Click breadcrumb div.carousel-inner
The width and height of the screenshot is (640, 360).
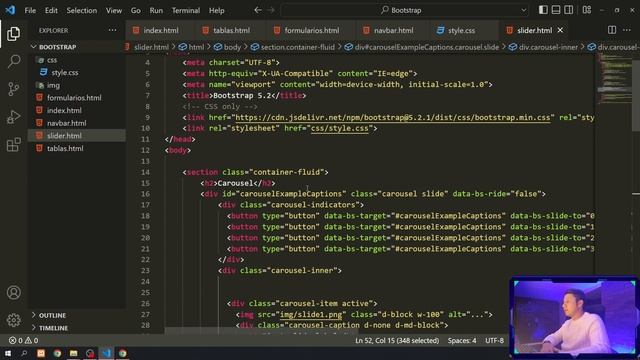548,47
